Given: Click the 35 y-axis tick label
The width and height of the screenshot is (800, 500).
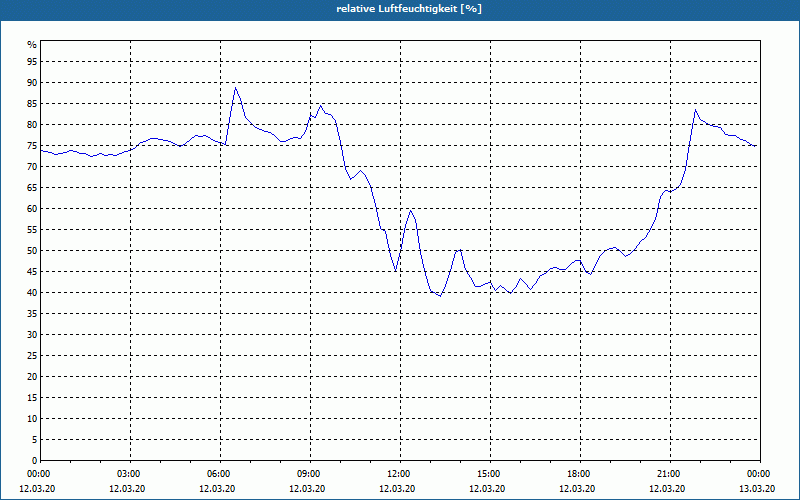Looking at the screenshot, I should click(x=32, y=314).
